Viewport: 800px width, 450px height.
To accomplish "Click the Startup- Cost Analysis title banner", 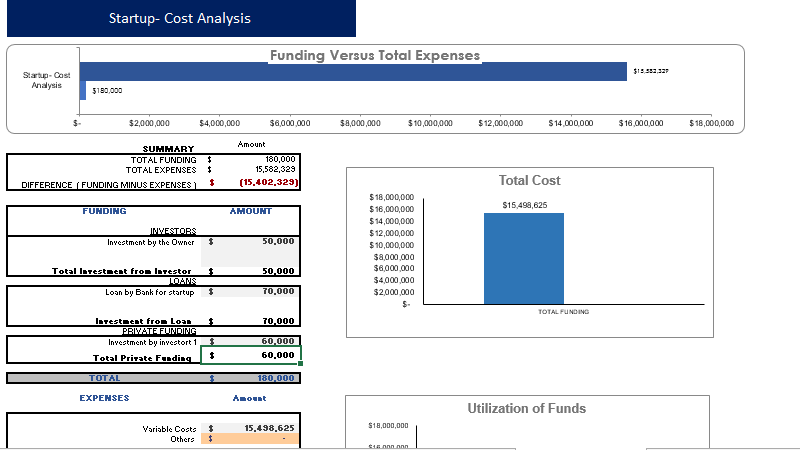I will coord(179,18).
